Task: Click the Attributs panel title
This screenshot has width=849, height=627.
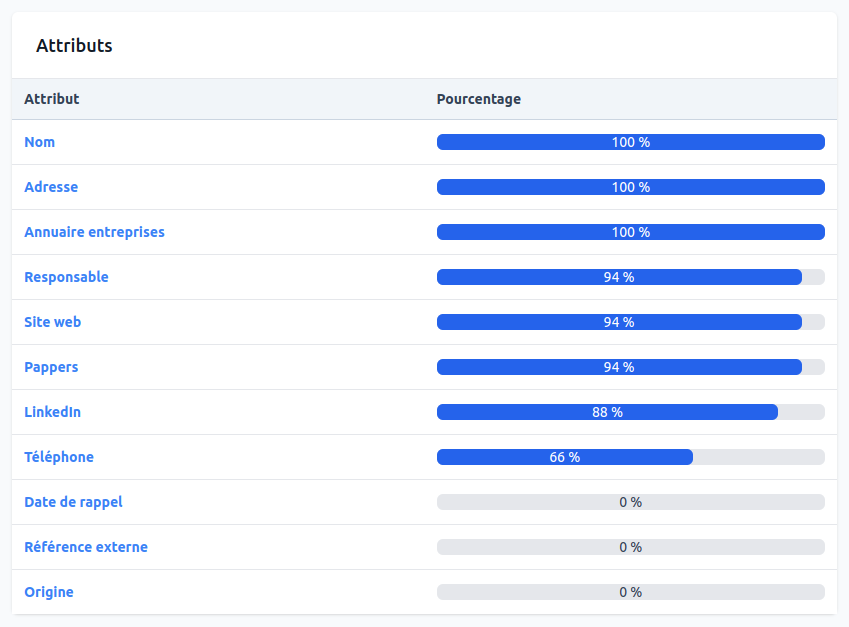Action: 74,45
